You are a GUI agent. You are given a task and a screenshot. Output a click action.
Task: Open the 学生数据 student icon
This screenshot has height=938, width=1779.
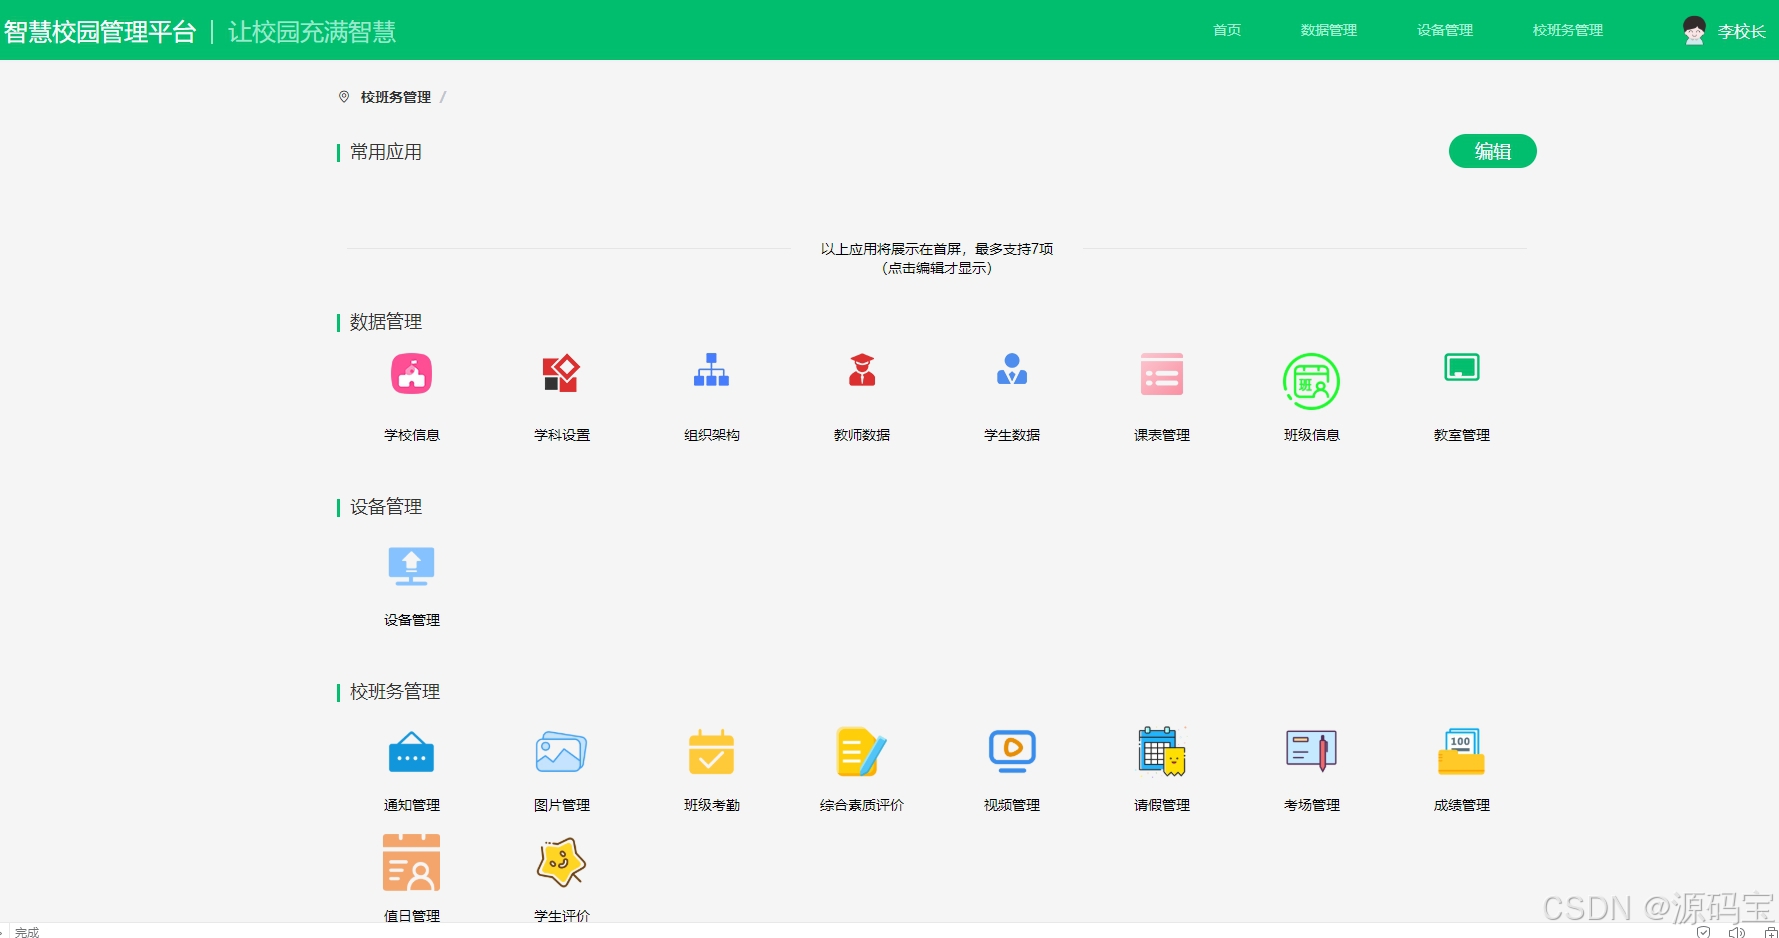[1012, 369]
